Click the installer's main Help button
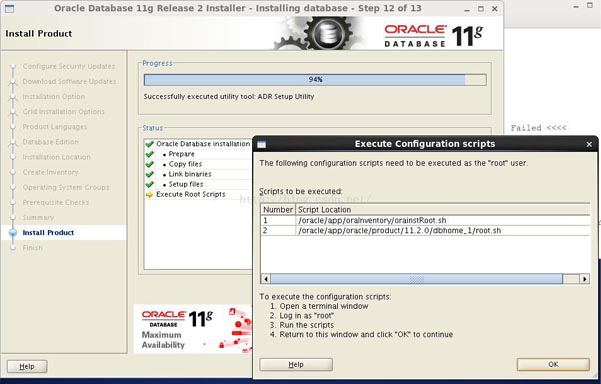 pyautogui.click(x=27, y=366)
